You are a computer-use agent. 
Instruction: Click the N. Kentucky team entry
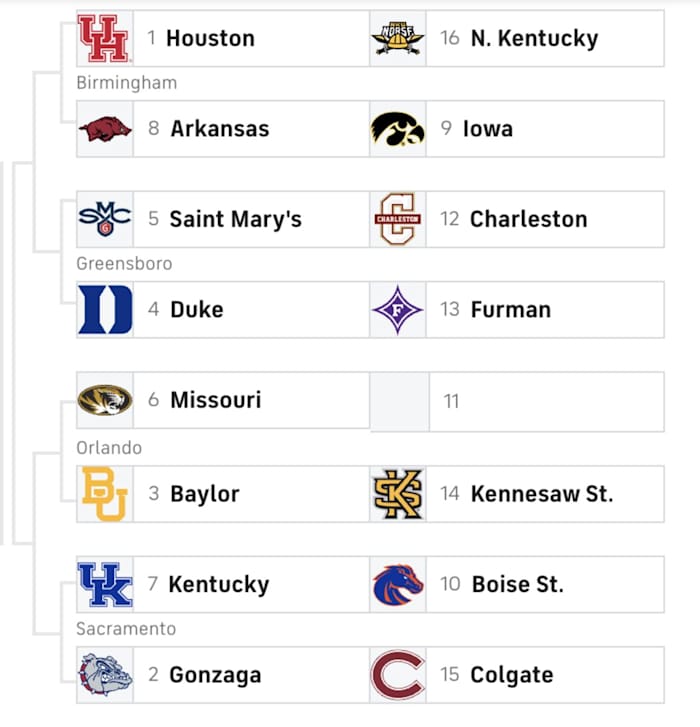point(532,38)
